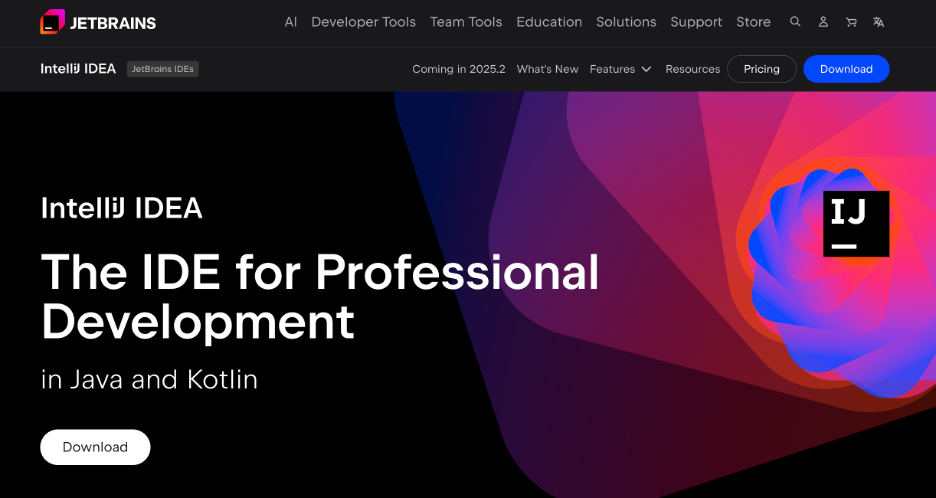
Task: Open the Pricing button
Action: tap(761, 69)
